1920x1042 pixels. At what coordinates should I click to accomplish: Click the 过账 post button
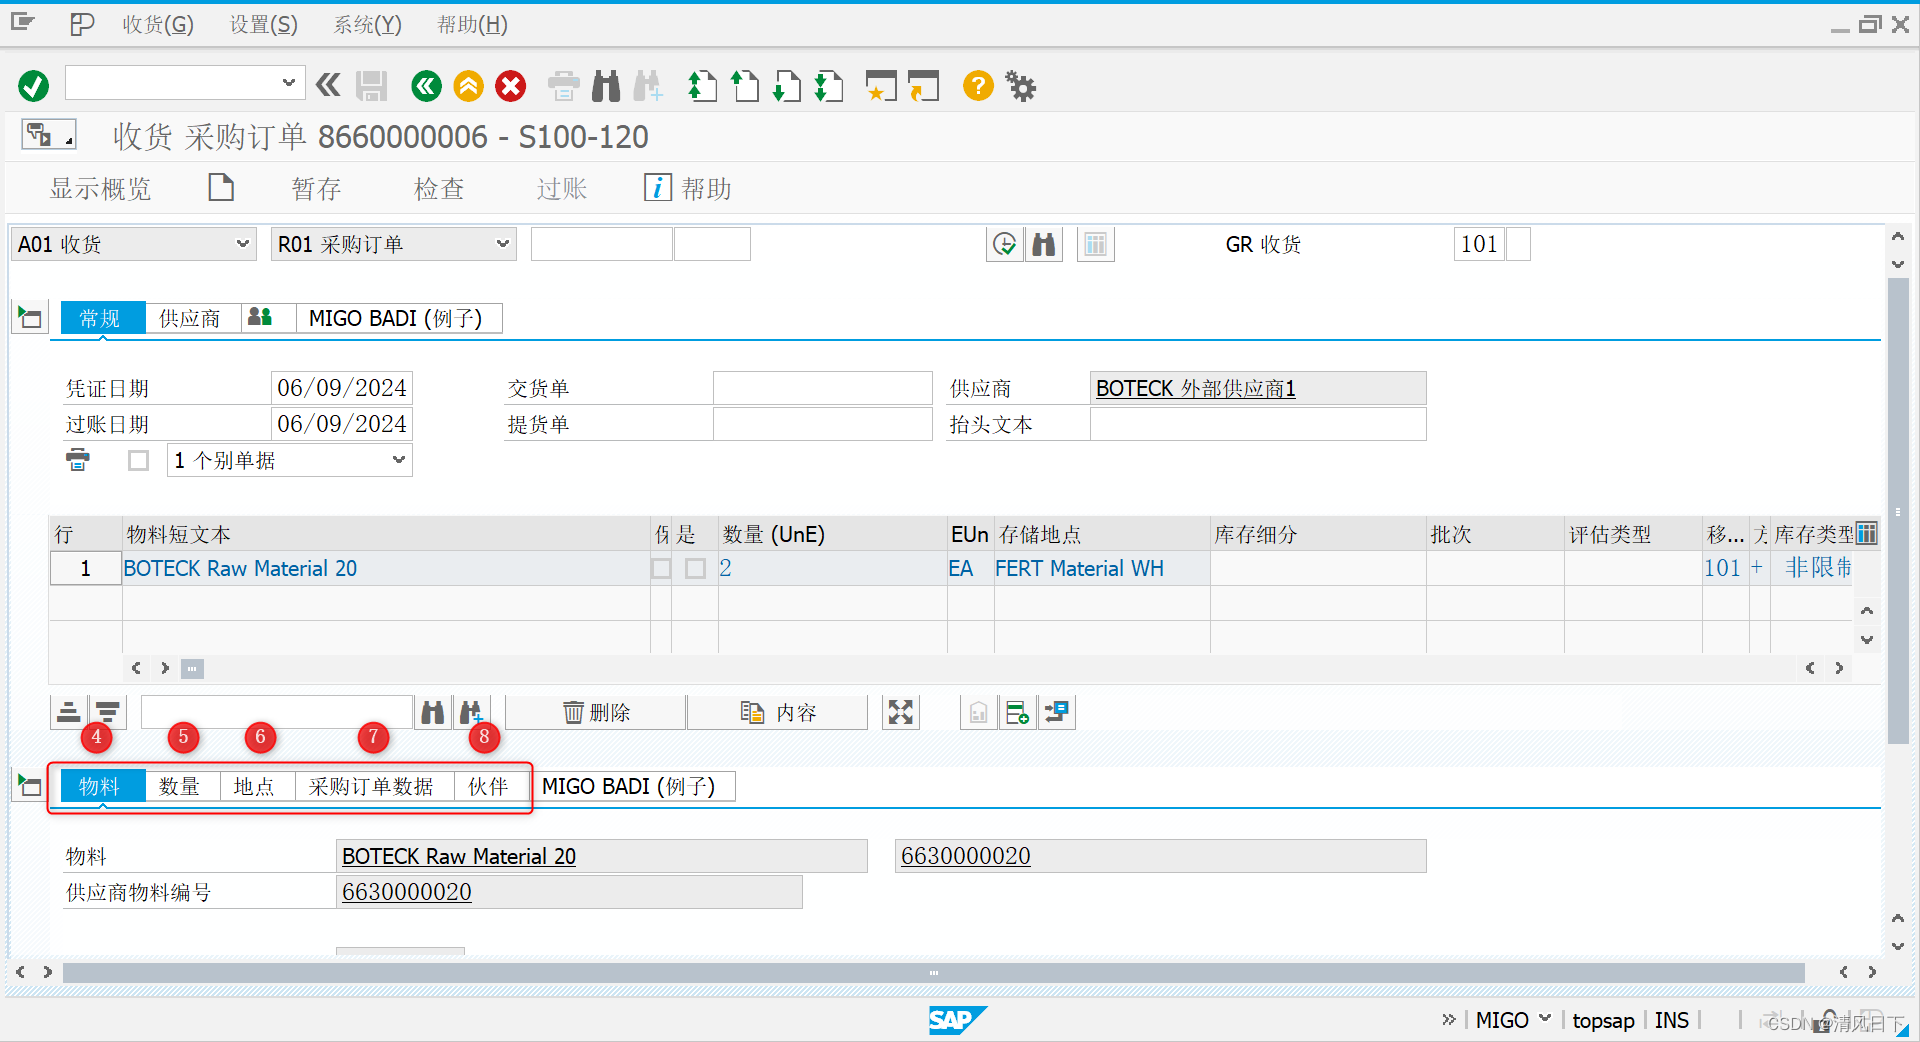click(561, 188)
